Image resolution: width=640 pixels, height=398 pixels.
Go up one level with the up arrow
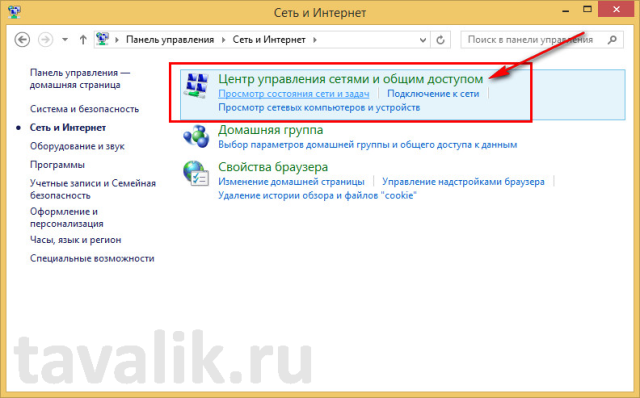[x=83, y=40]
